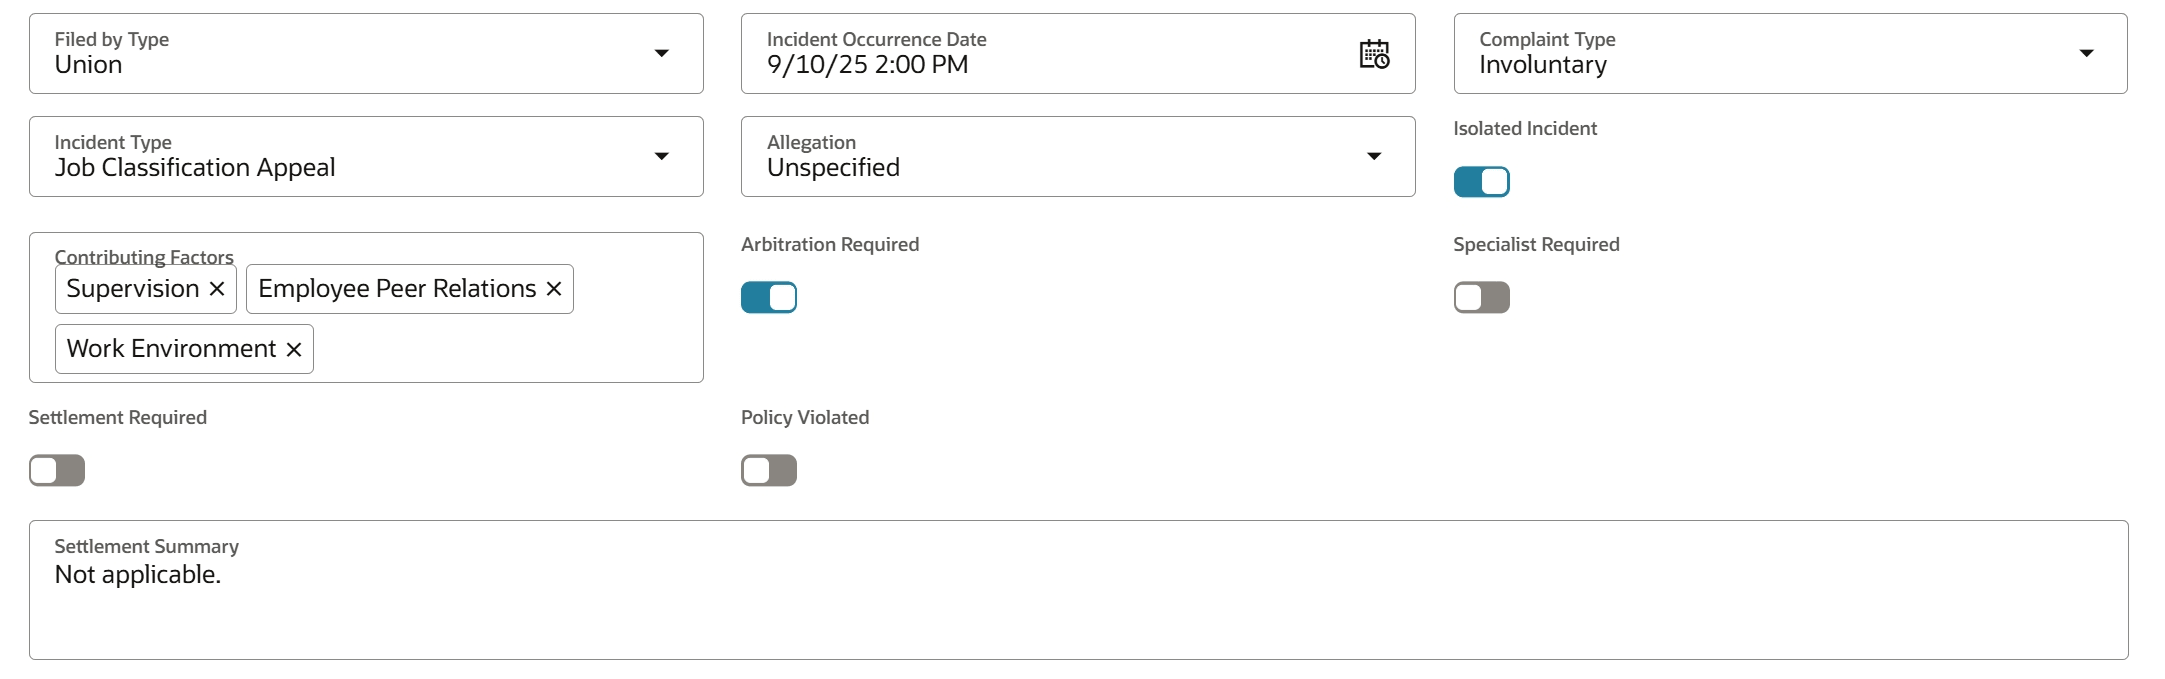Screen dimensions: 2165x679
Task: Click the Unspecified allegation value
Action: coord(833,168)
